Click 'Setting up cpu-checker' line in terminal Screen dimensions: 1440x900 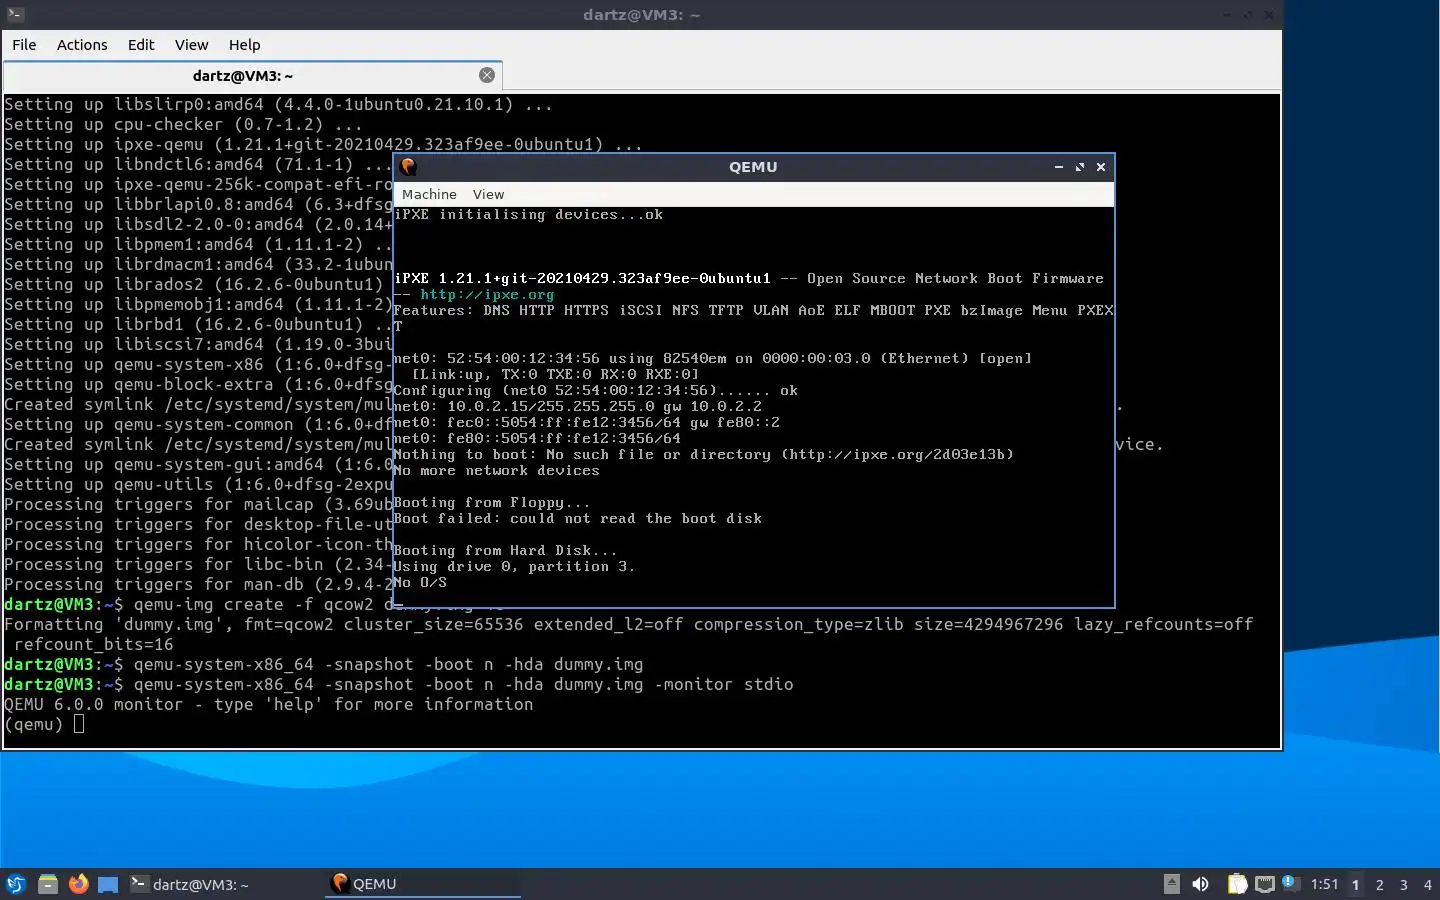pos(183,124)
